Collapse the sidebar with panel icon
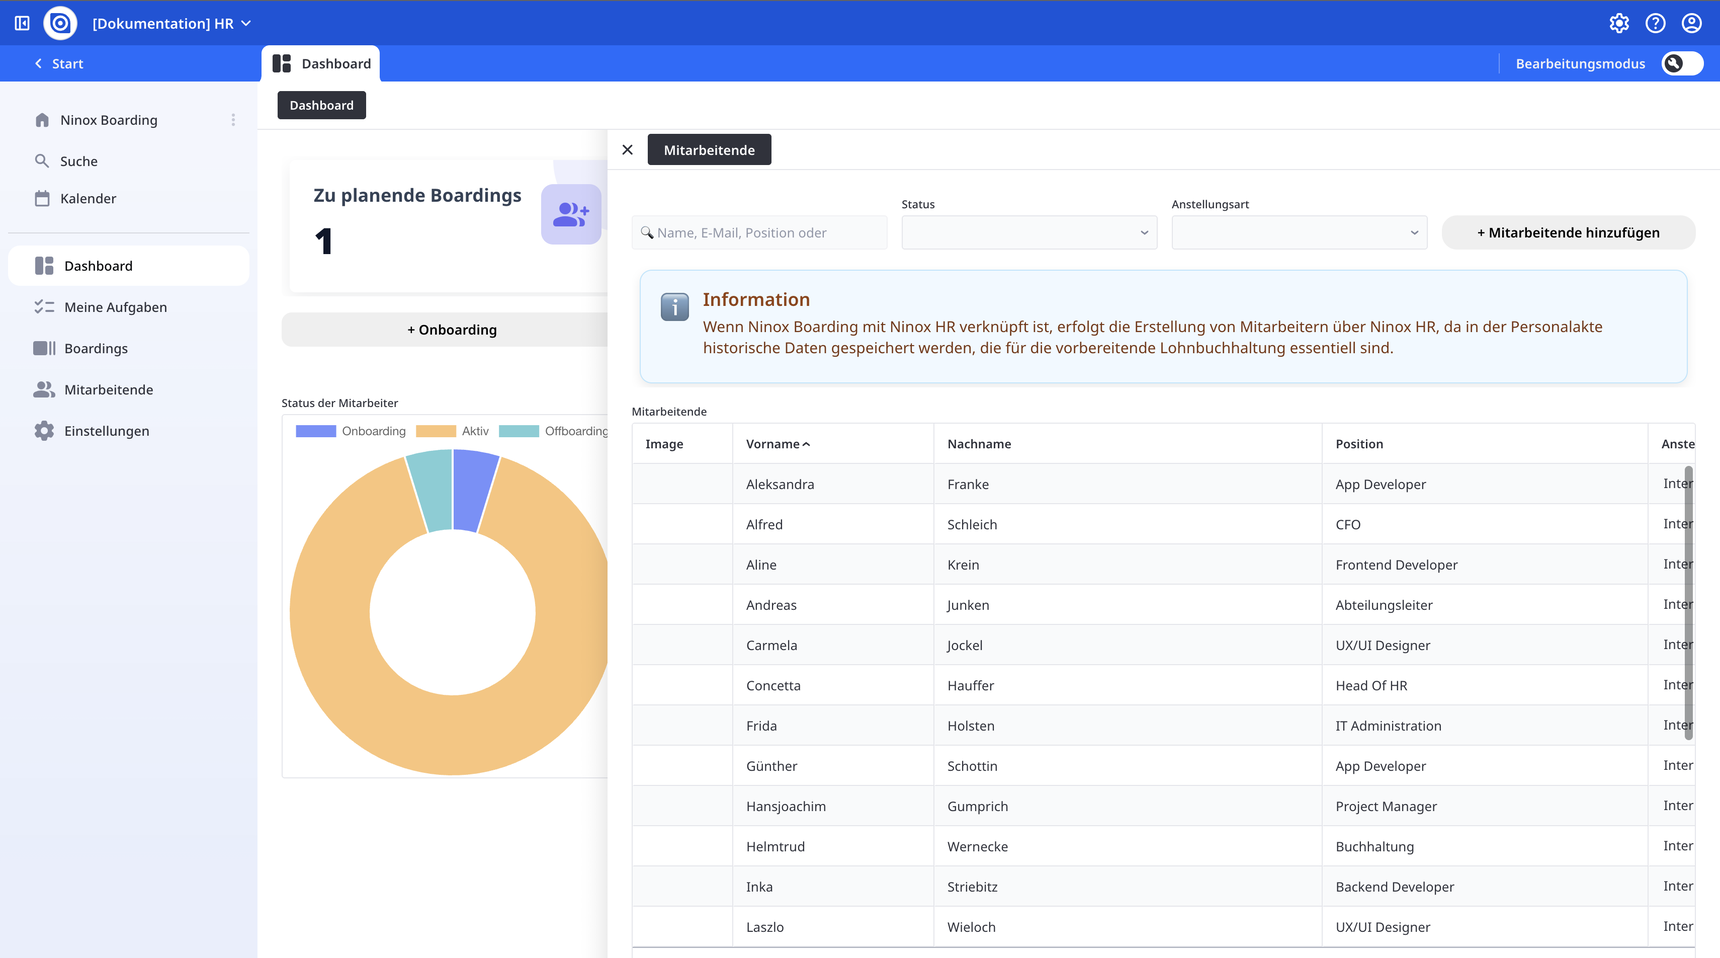The width and height of the screenshot is (1720, 958). pos(22,23)
